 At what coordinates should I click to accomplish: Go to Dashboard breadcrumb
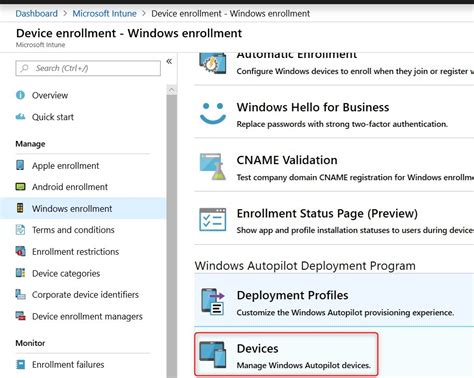[37, 14]
